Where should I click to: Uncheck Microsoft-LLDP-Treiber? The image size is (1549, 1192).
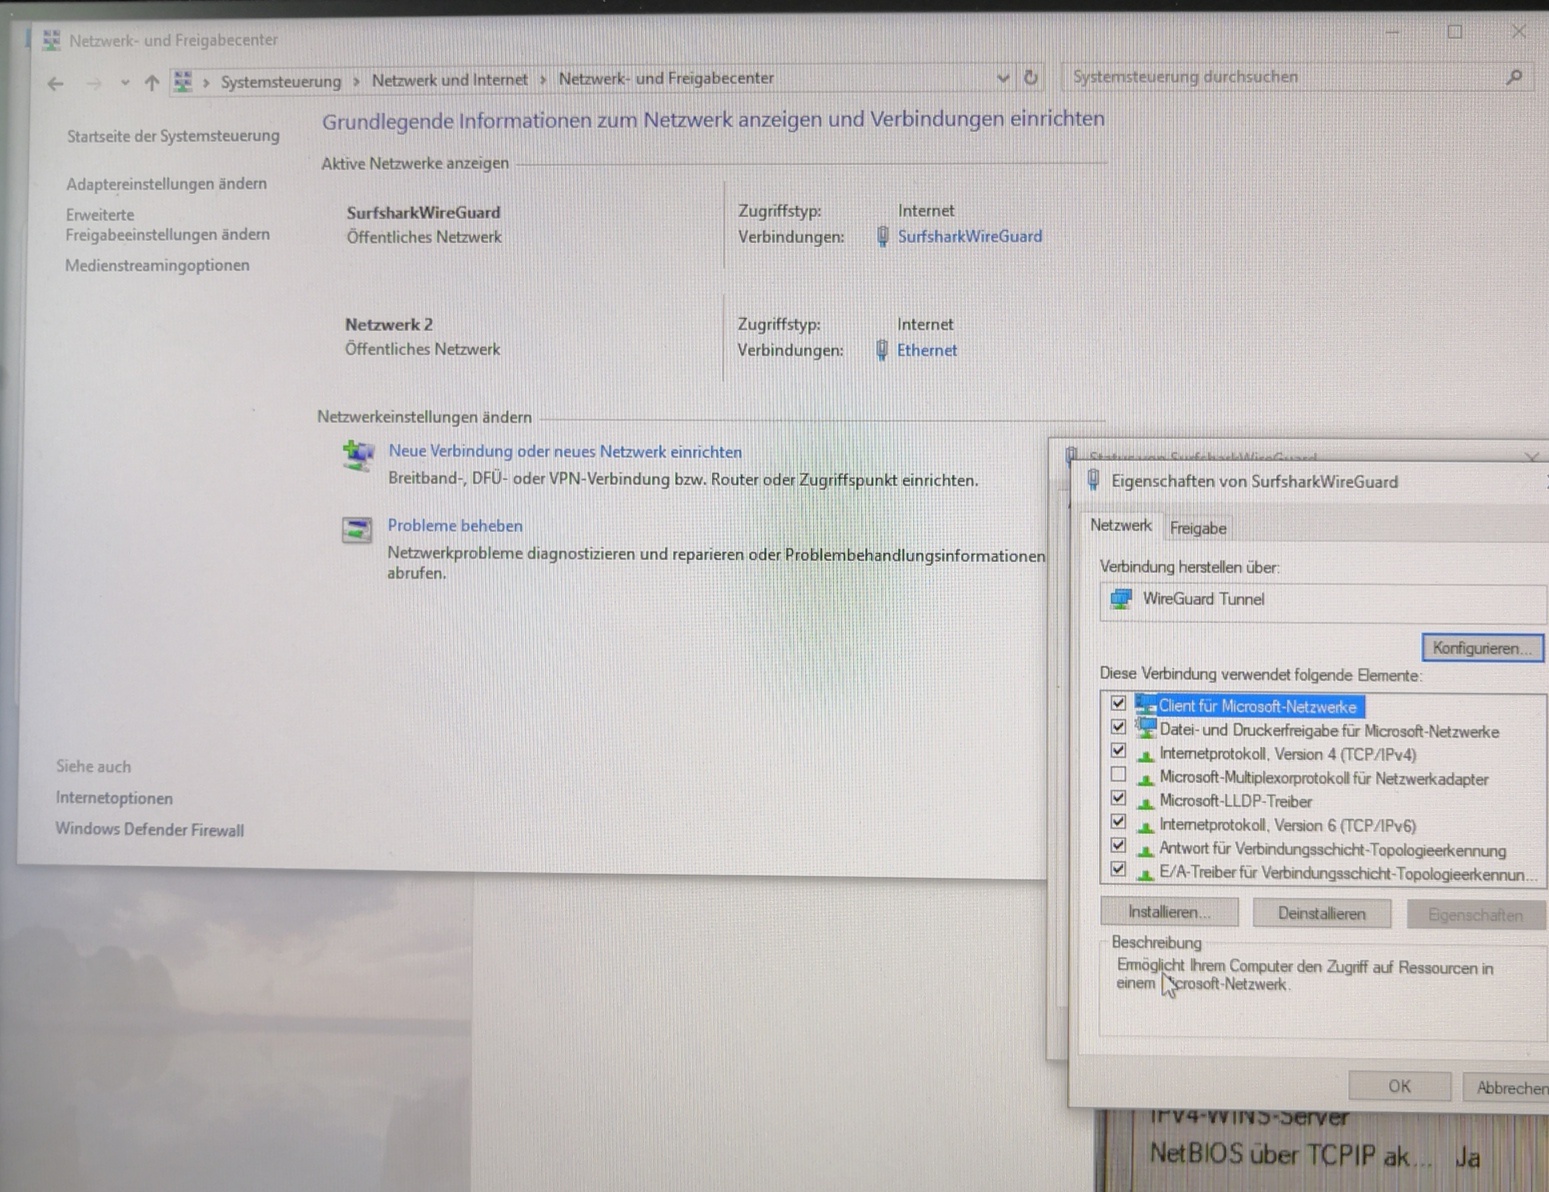pyautogui.click(x=1118, y=799)
